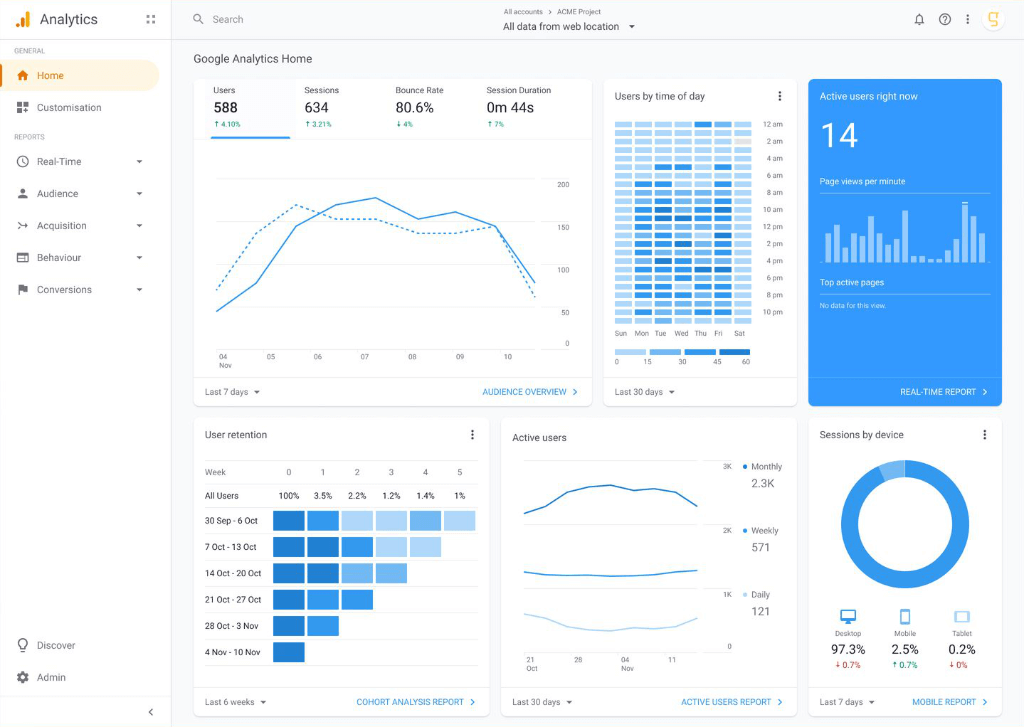Open Sessions by device options menu
This screenshot has height=727, width=1024.
984,435
